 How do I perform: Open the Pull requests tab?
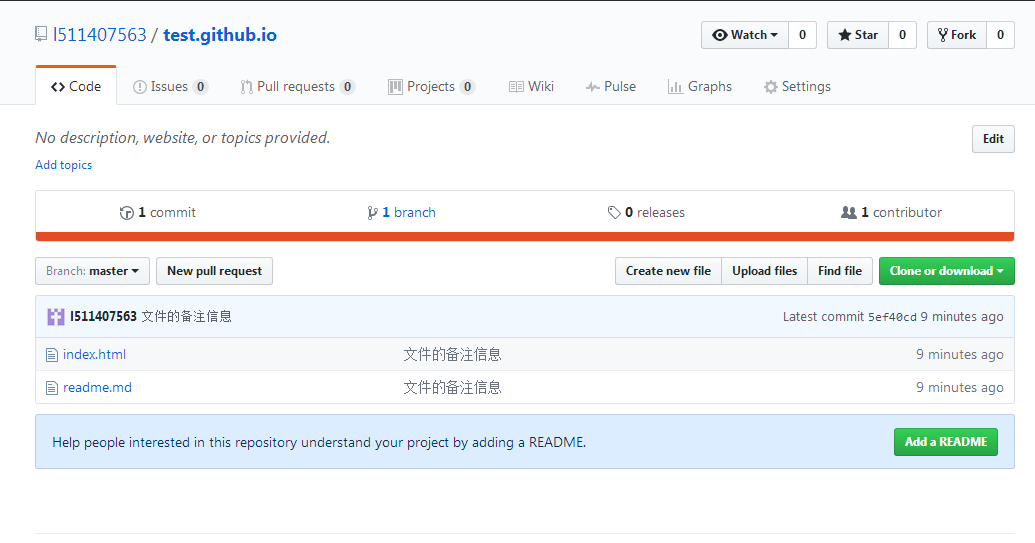pos(298,86)
